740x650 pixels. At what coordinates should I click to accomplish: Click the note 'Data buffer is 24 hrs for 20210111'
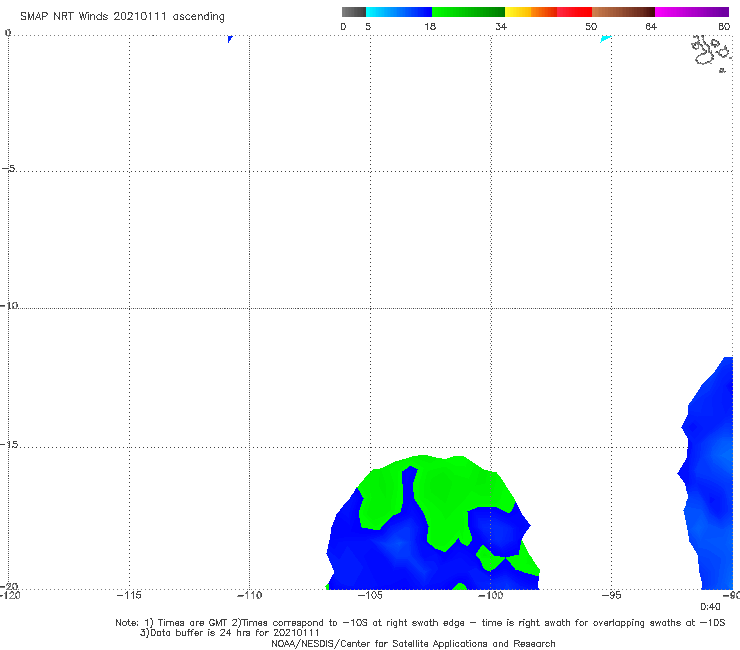pos(229,633)
